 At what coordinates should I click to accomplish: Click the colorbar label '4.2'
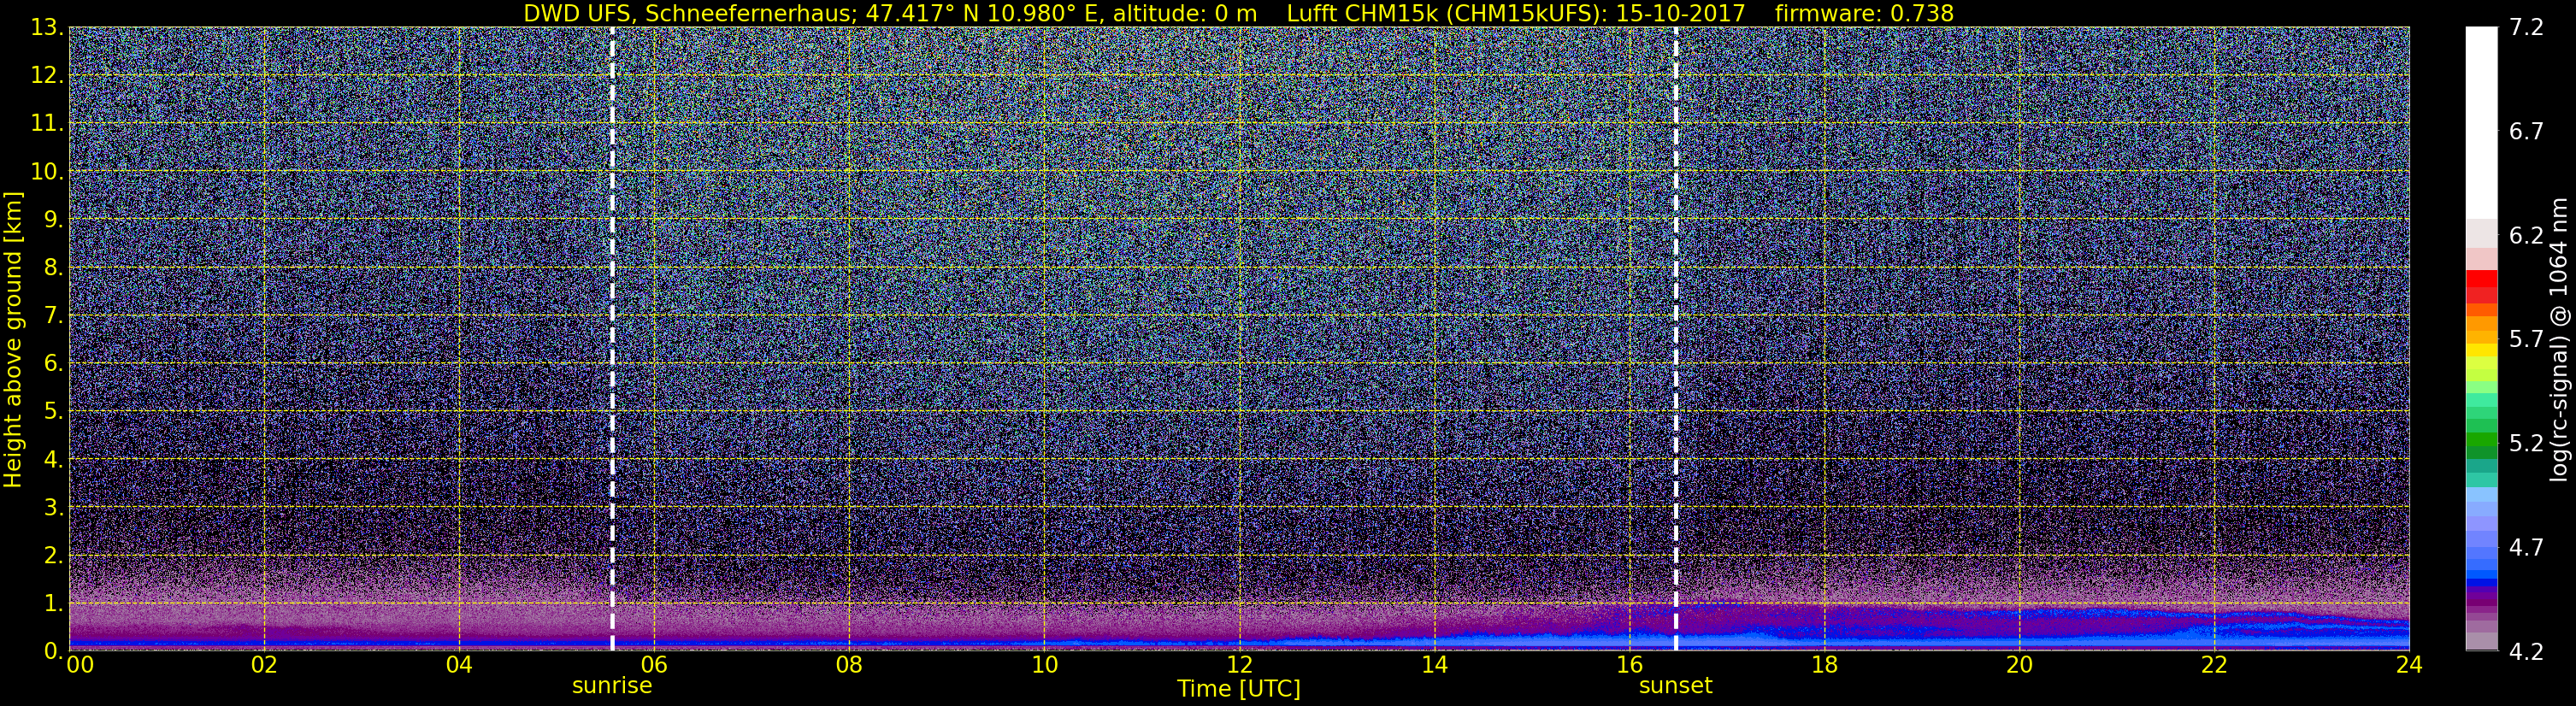pyautogui.click(x=2526, y=651)
